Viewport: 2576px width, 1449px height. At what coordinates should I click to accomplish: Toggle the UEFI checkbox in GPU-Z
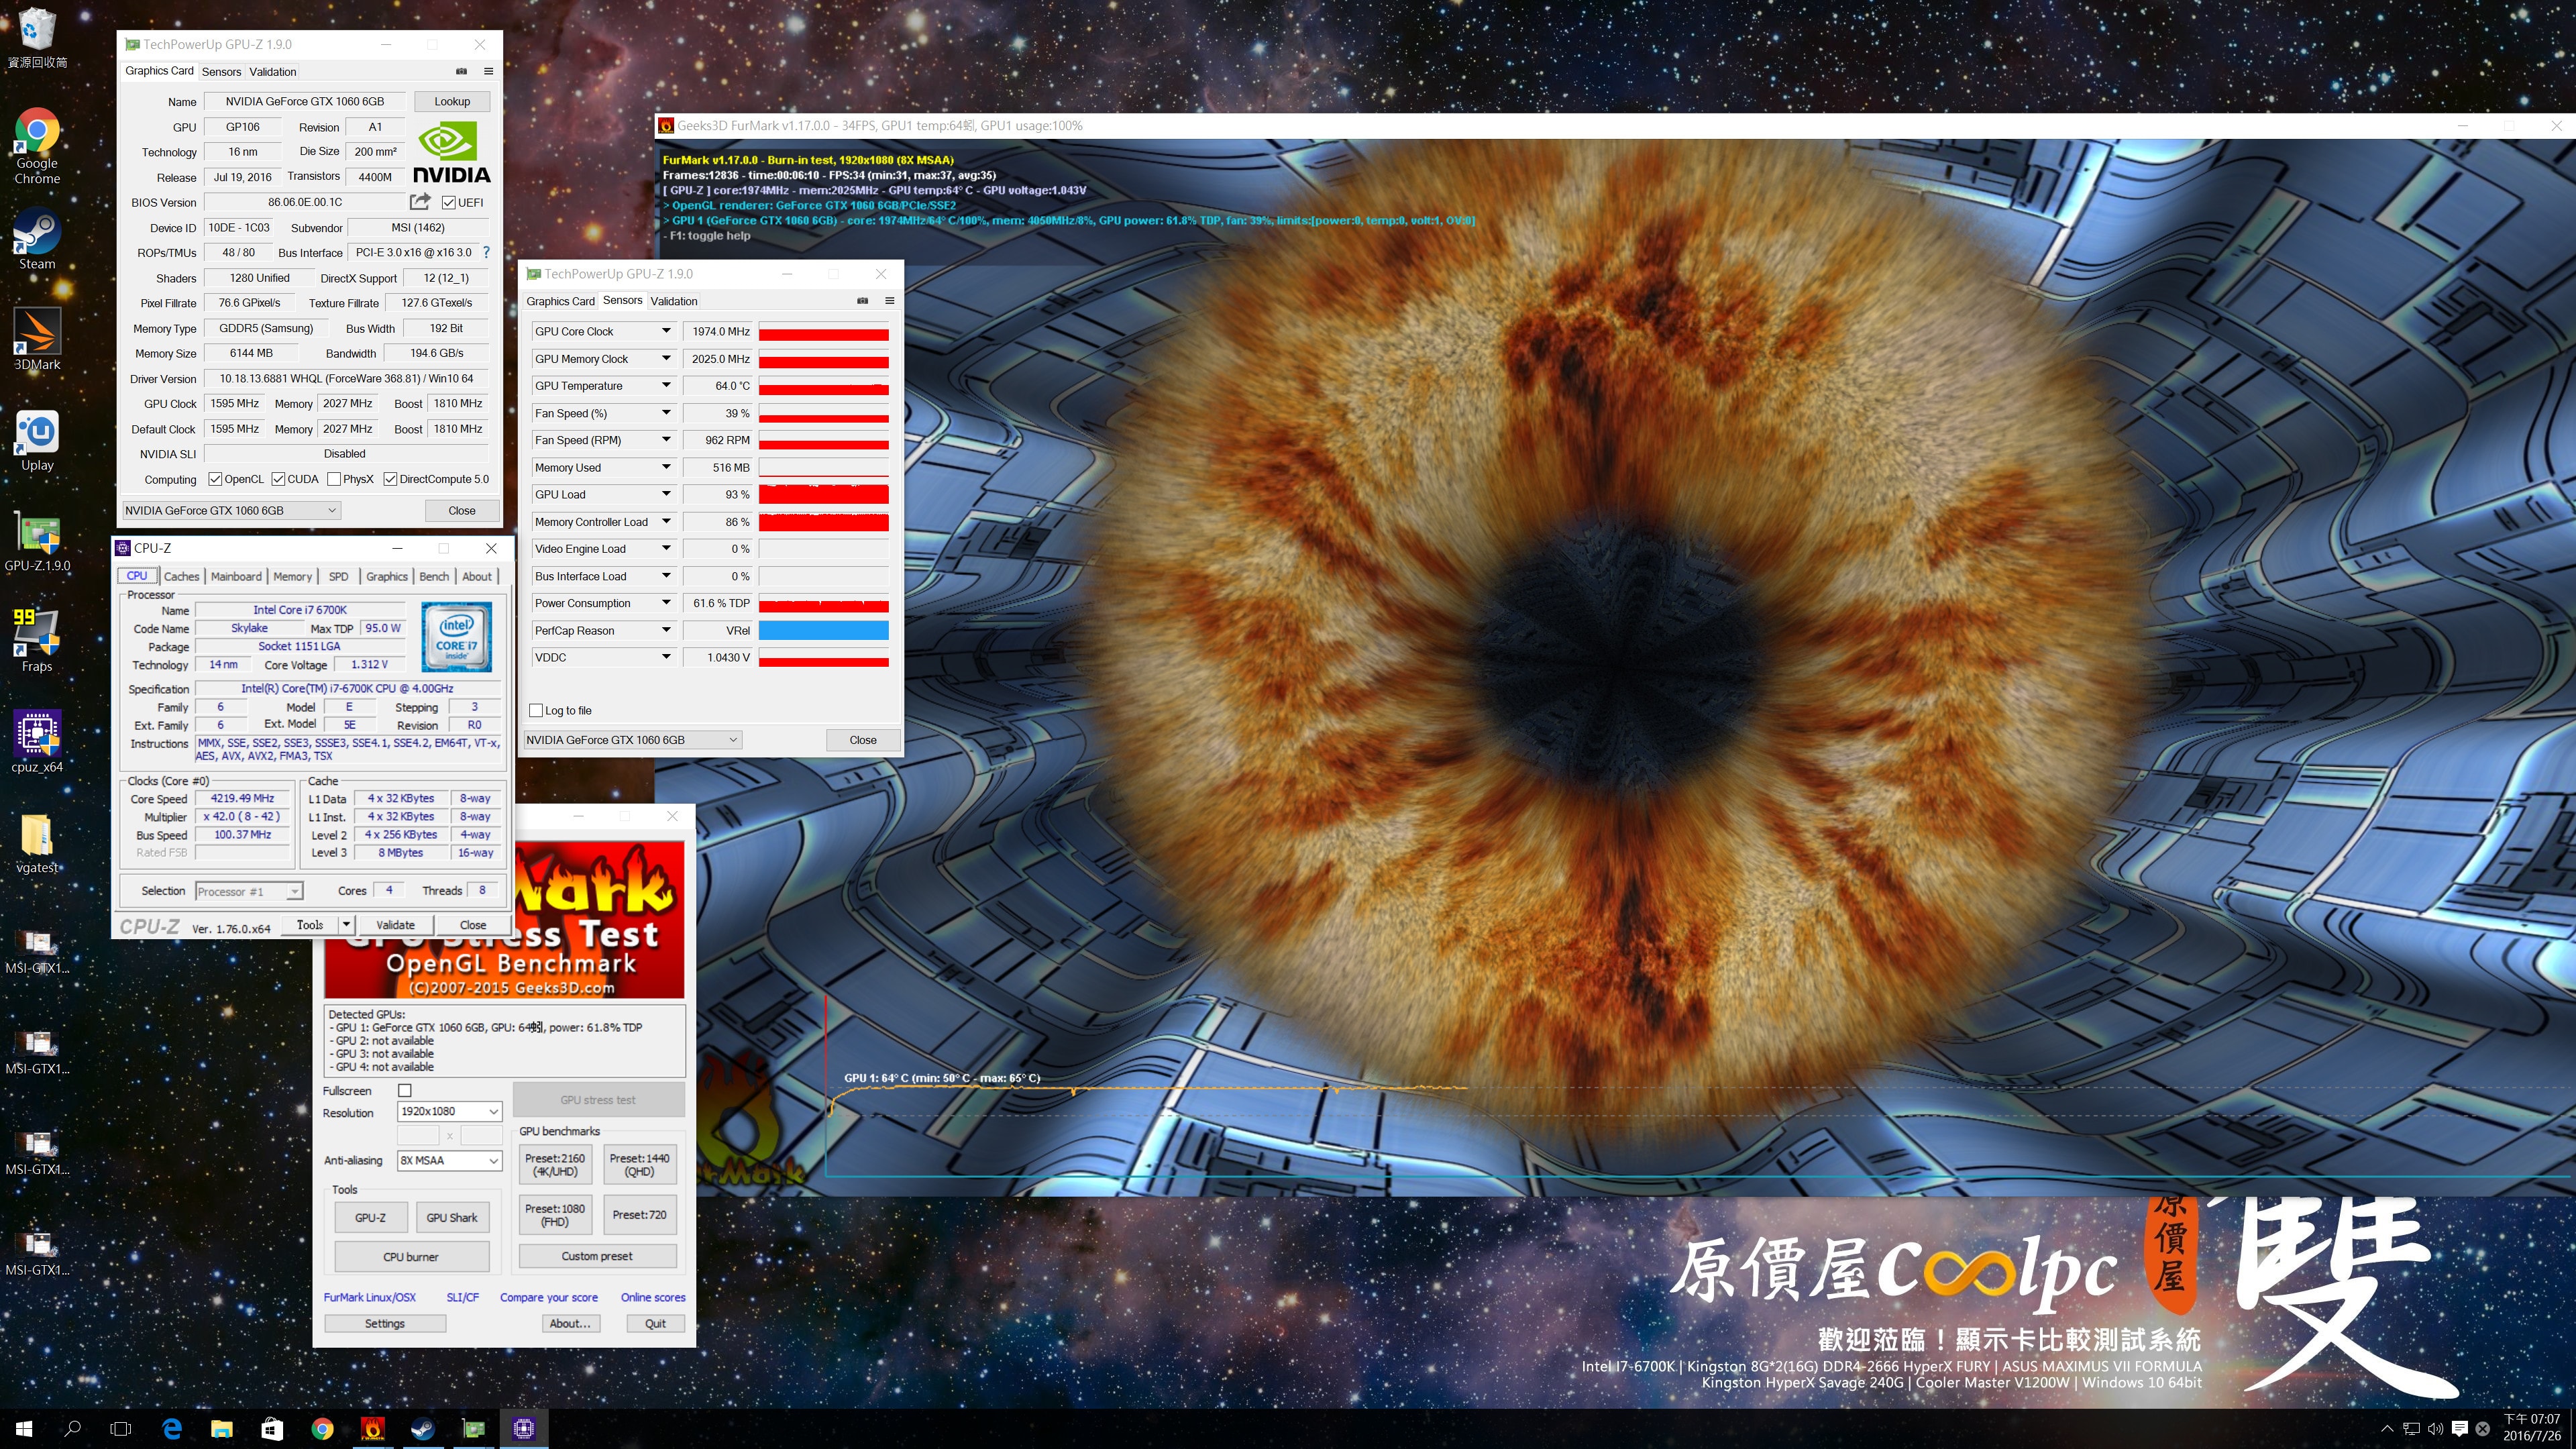click(449, 202)
